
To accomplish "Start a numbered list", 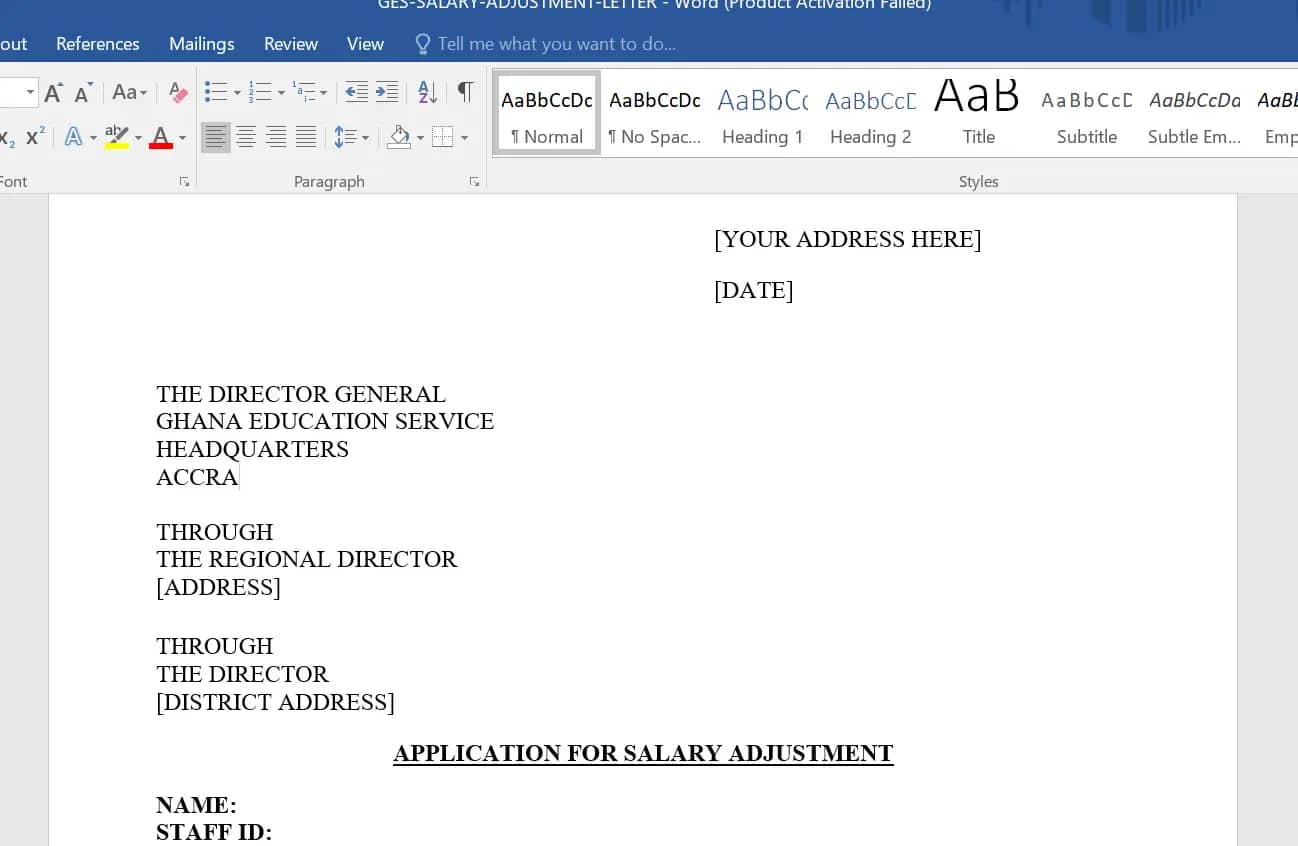I will [260, 93].
